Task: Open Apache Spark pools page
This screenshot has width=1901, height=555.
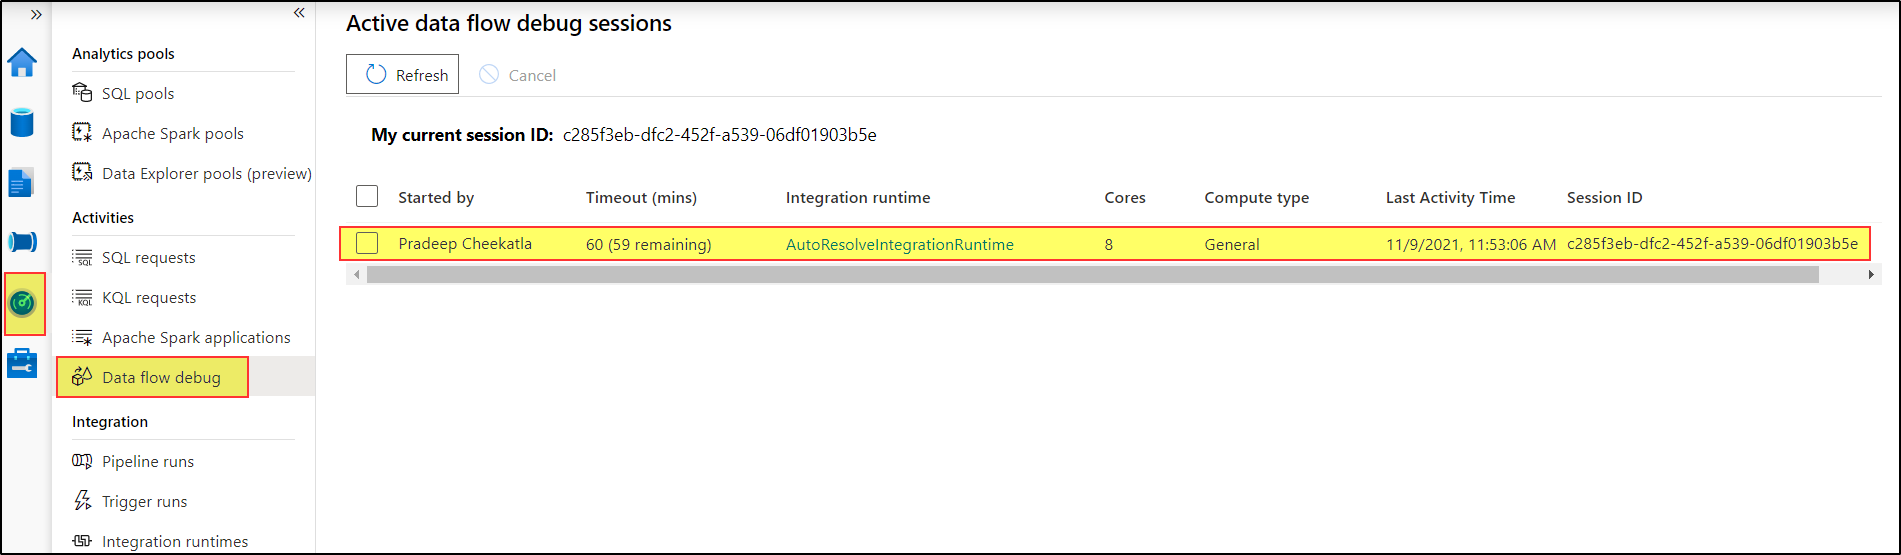Action: coord(173,133)
